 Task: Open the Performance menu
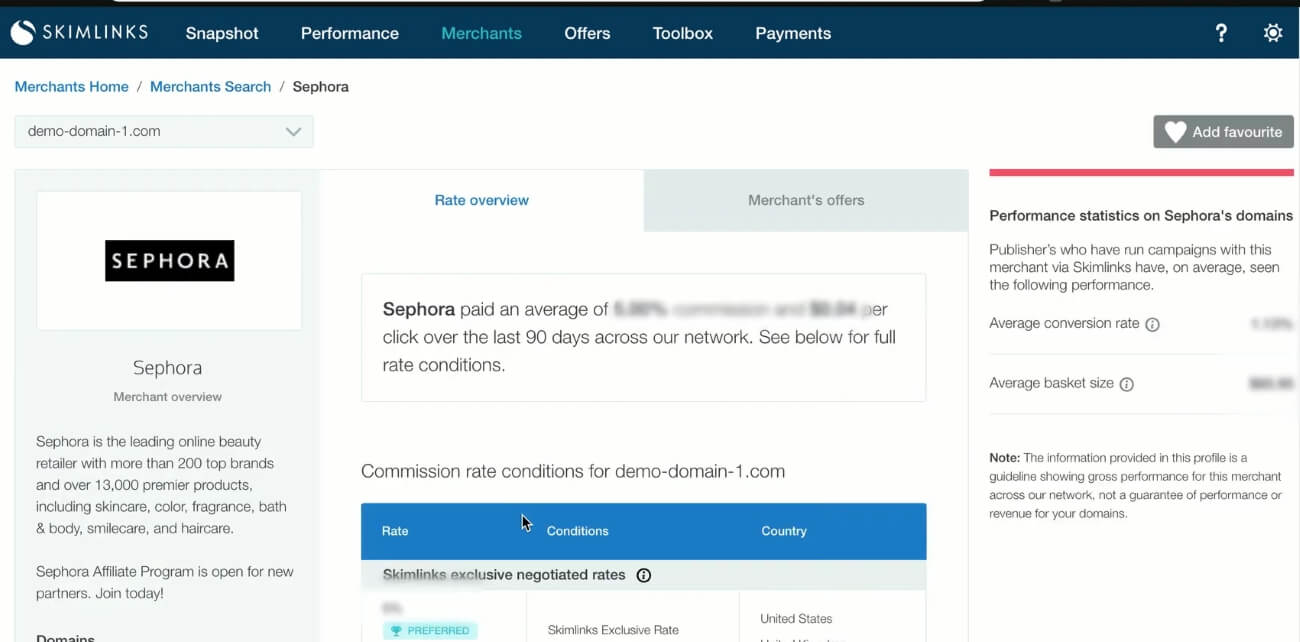pyautogui.click(x=350, y=33)
